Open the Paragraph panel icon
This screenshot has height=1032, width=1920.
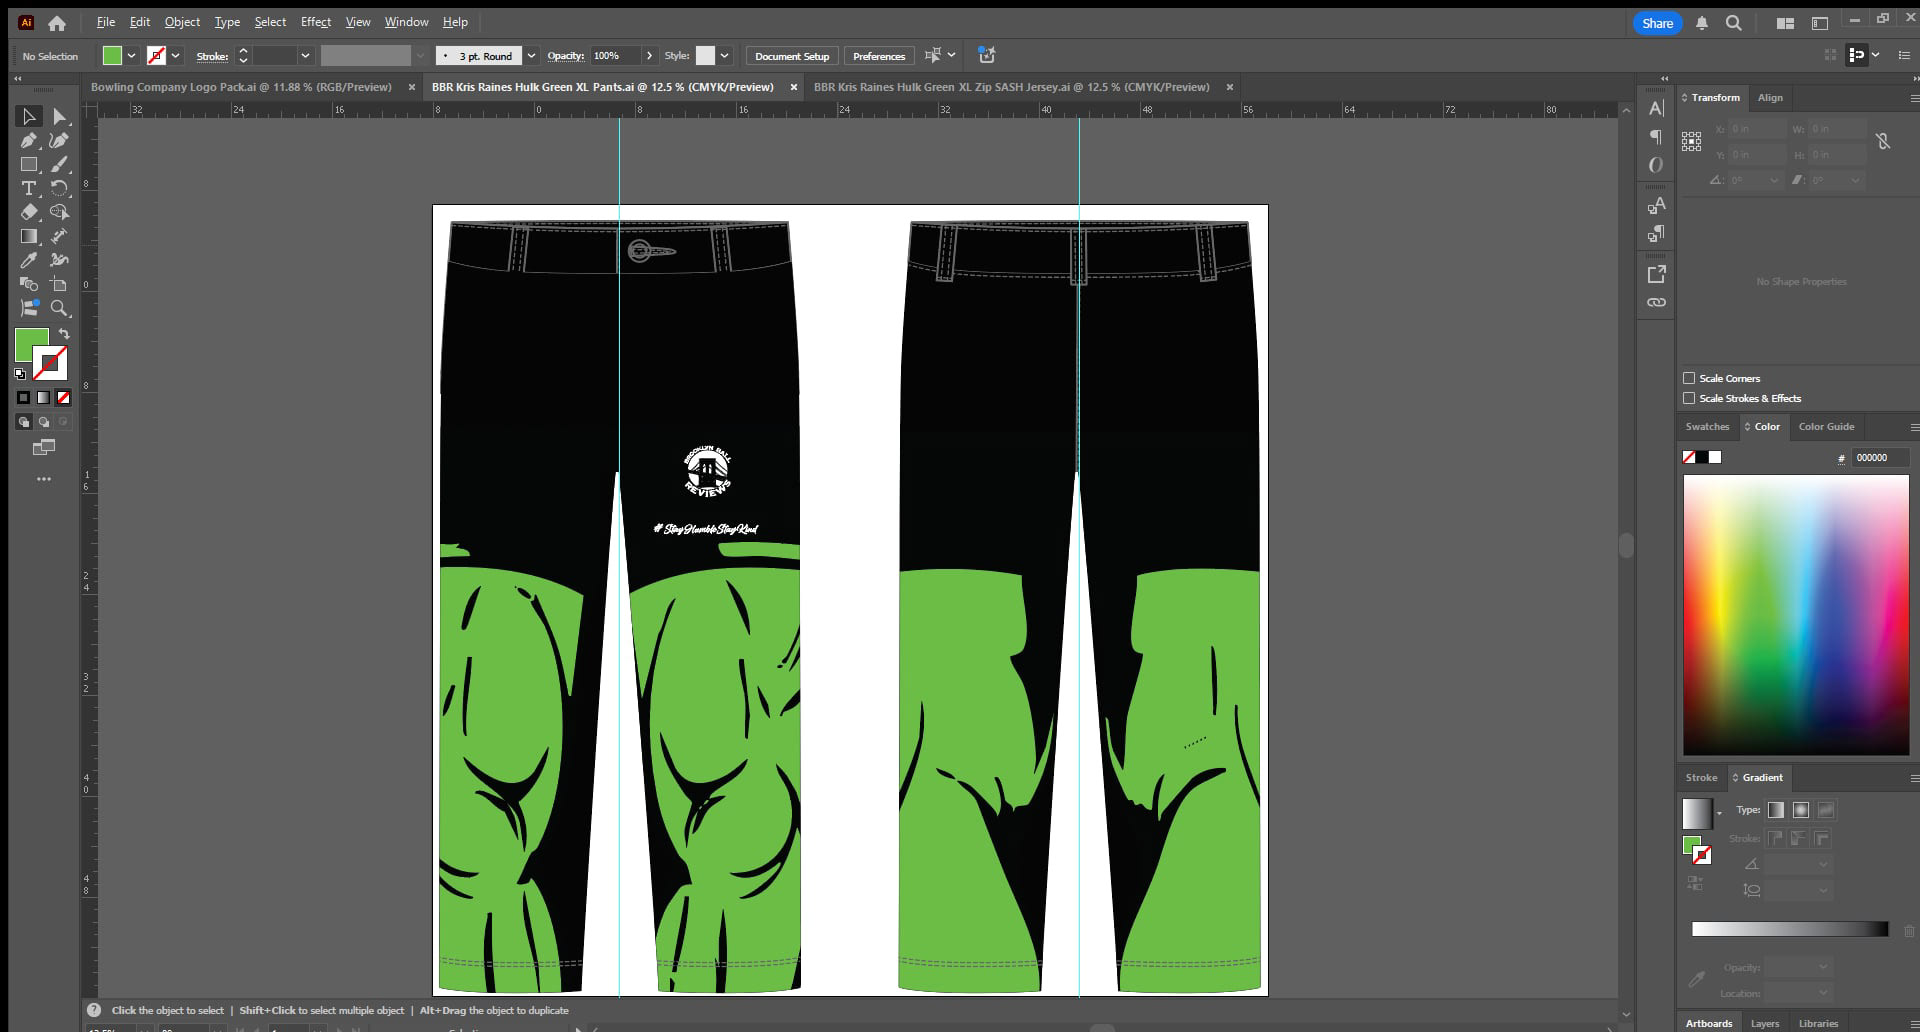coord(1656,137)
